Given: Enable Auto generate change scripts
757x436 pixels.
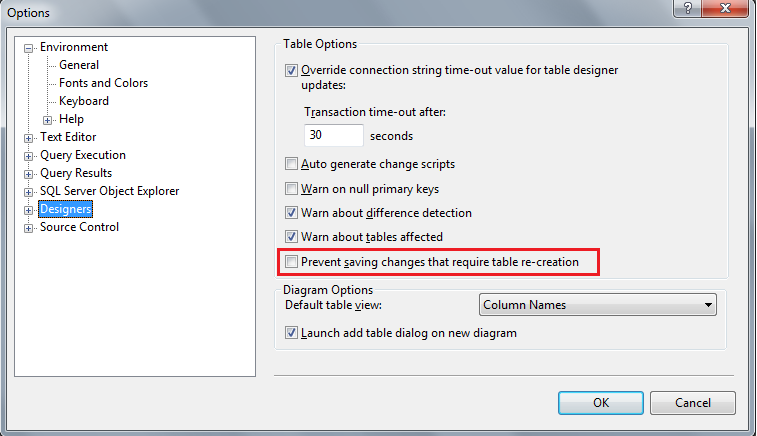Looking at the screenshot, I should [x=291, y=164].
